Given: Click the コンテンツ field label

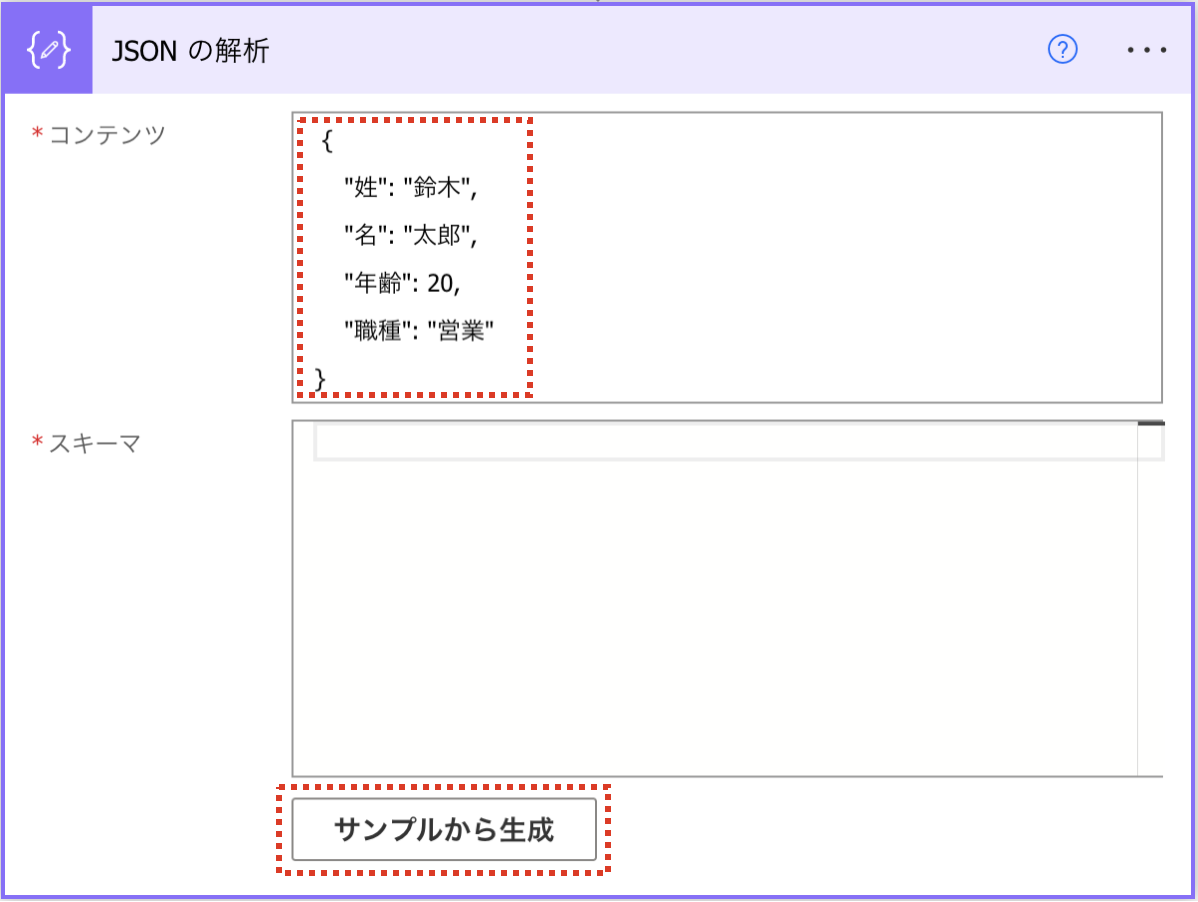Looking at the screenshot, I should 107,135.
